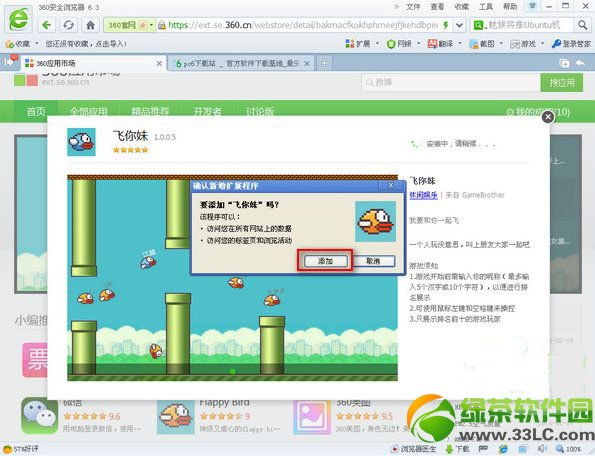The height and width of the screenshot is (456, 595).
Task: Click 取消 to cancel adding extension
Action: (x=373, y=261)
